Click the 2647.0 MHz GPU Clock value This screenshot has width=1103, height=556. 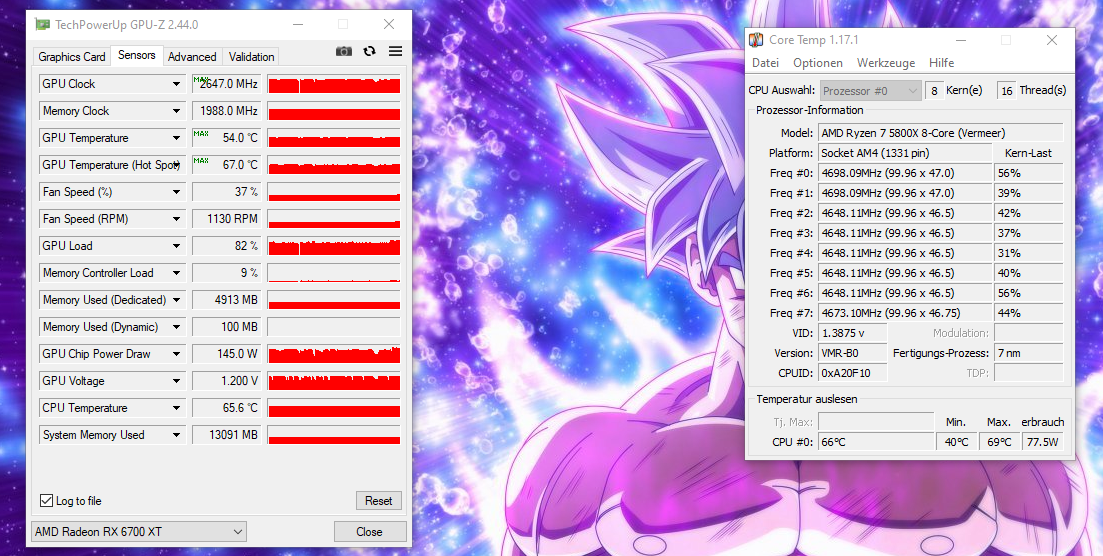[226, 84]
